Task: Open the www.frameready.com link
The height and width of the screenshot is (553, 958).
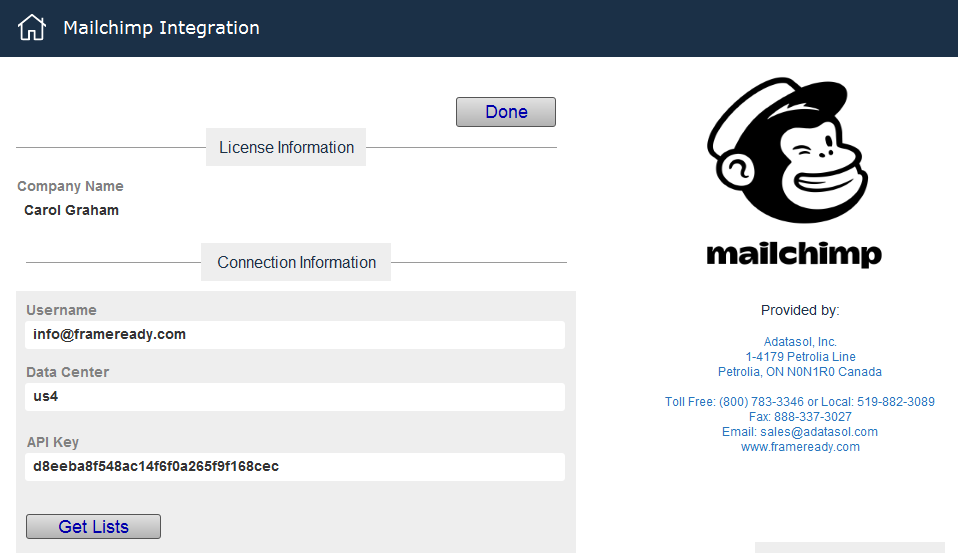Action: [800, 447]
